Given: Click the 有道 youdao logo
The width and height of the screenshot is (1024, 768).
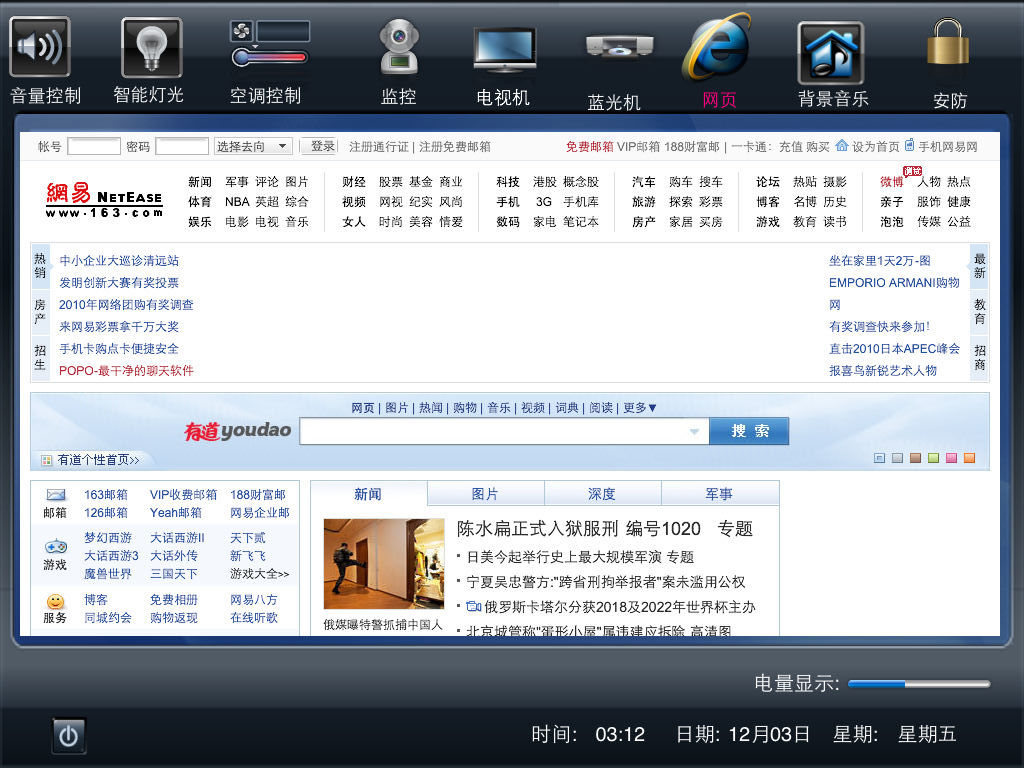Looking at the screenshot, I should tap(238, 430).
